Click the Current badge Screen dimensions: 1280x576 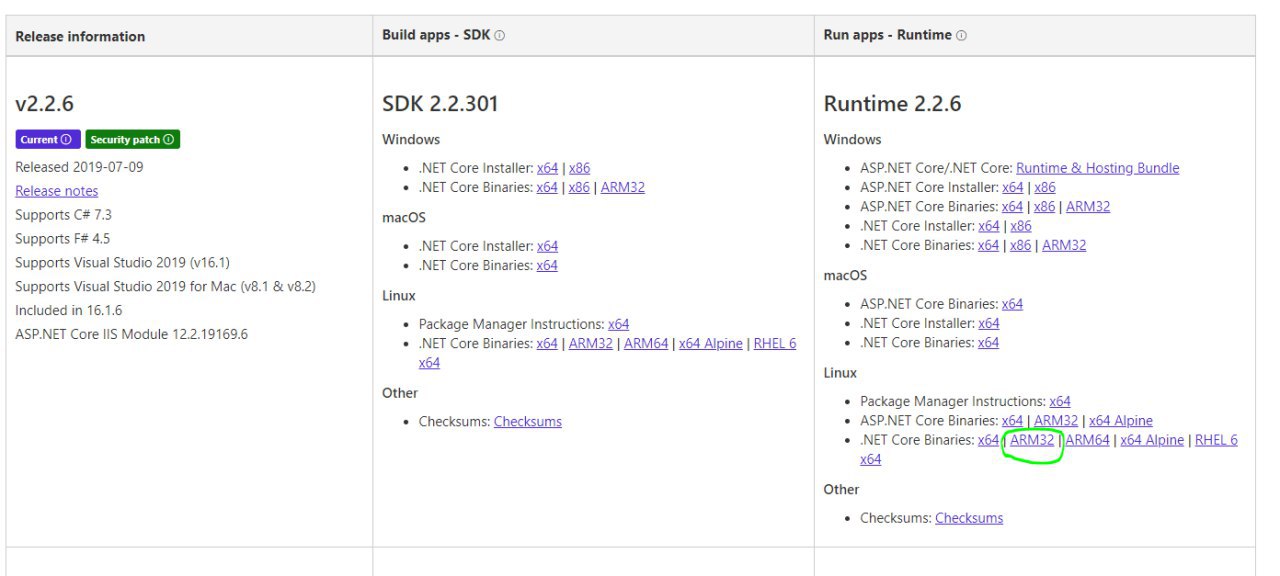[47, 140]
